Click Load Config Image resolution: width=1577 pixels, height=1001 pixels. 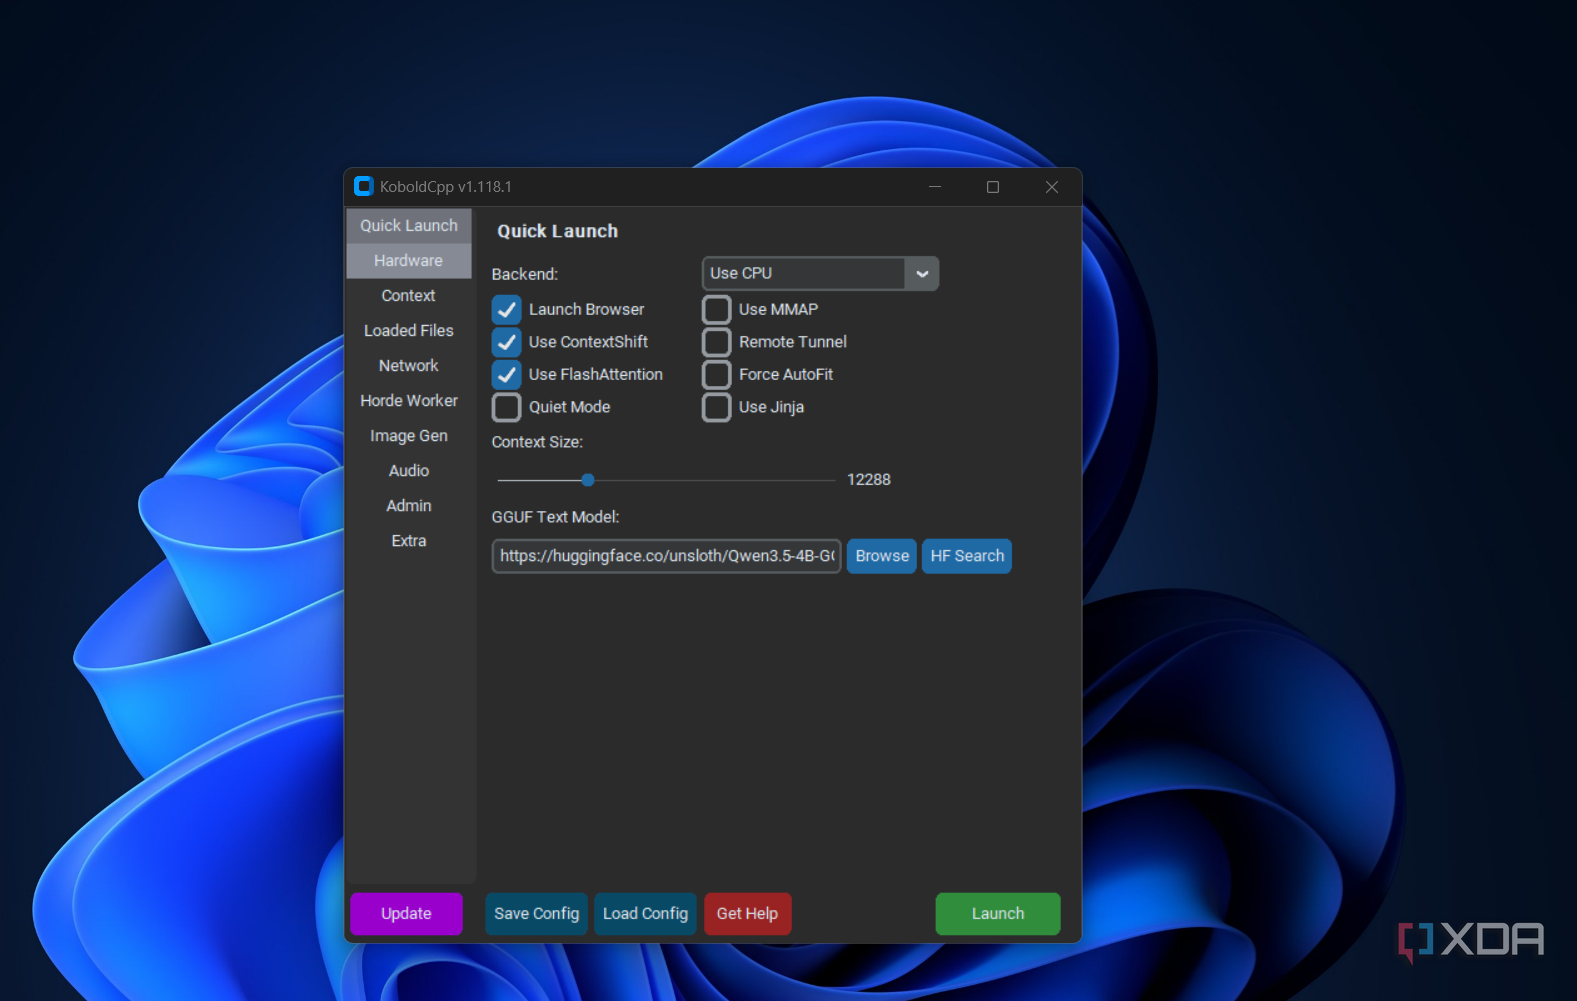645,914
